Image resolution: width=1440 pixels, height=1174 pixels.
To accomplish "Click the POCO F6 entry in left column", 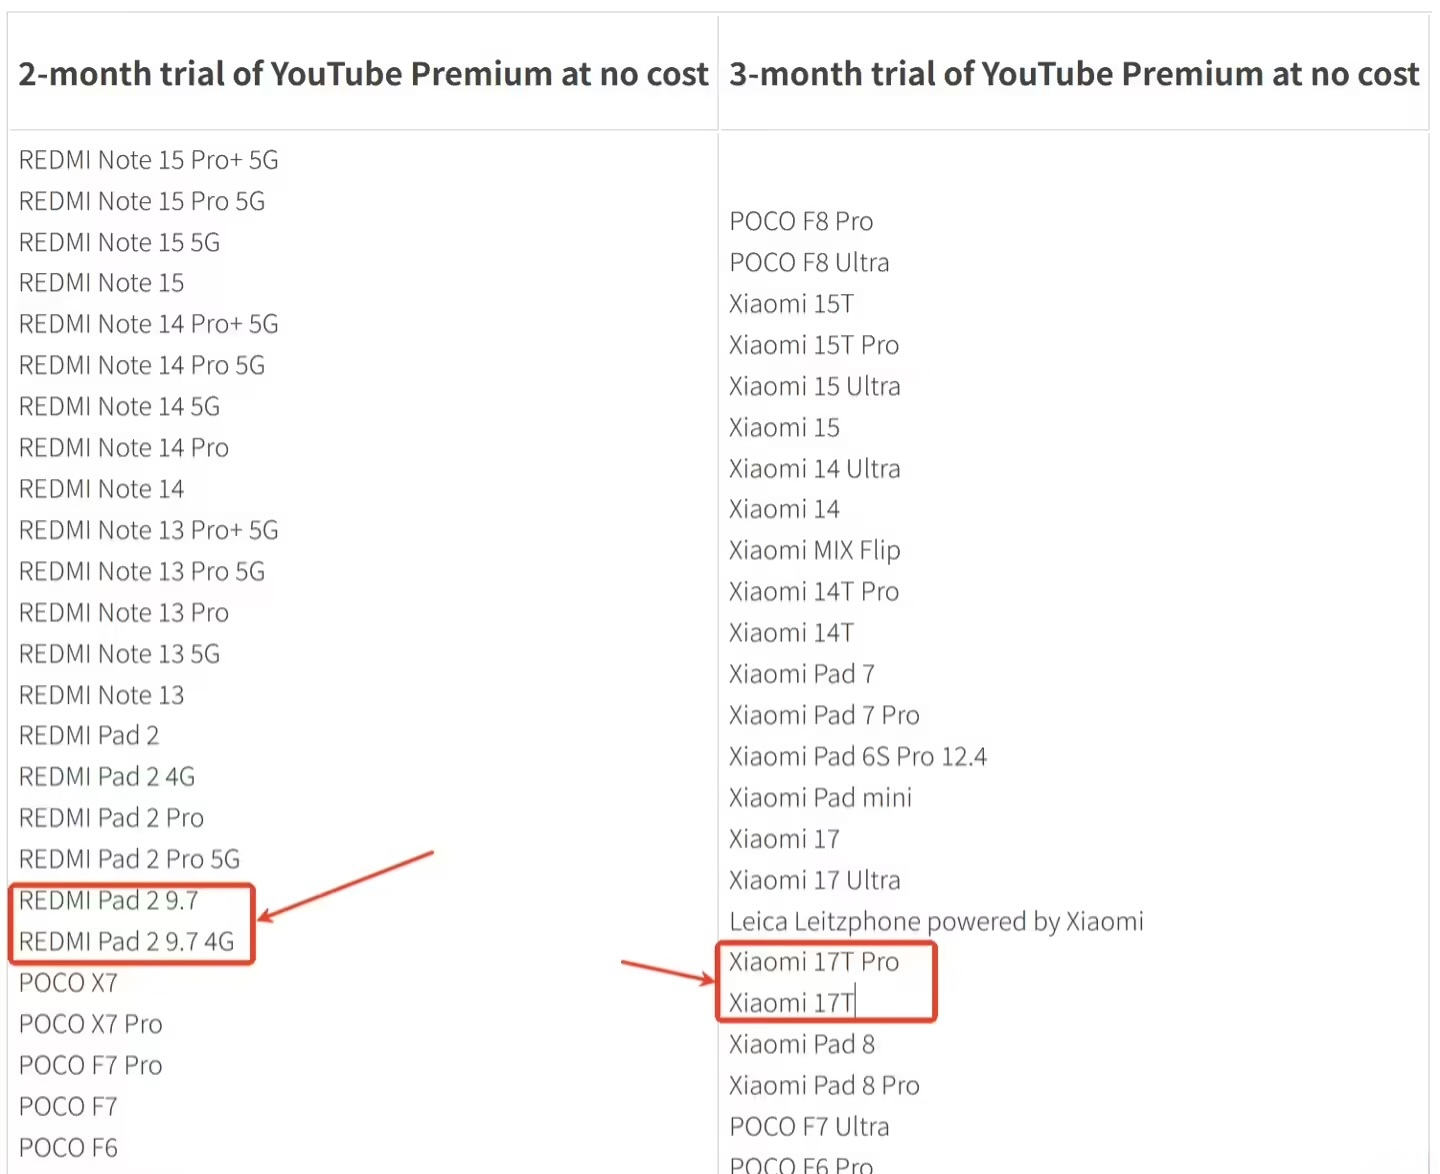I will (68, 1147).
